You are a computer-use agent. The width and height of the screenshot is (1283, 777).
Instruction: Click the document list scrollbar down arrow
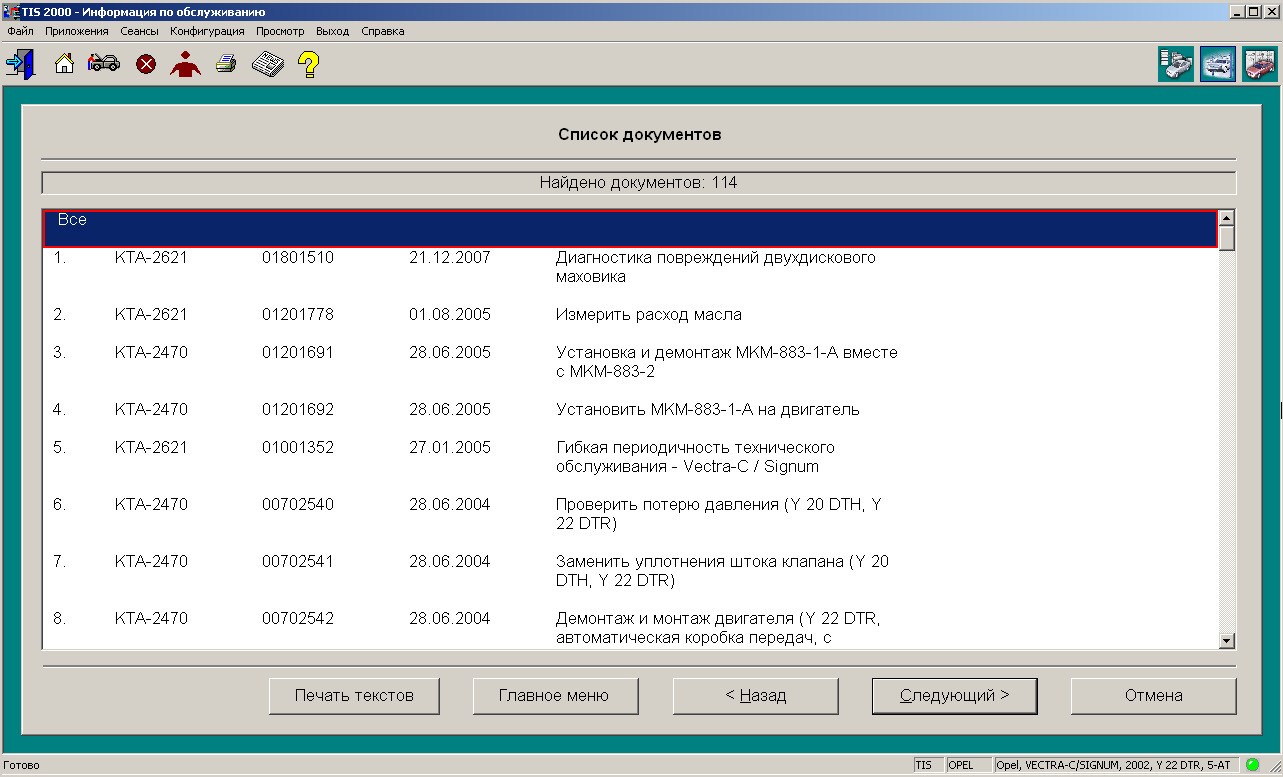[1227, 640]
